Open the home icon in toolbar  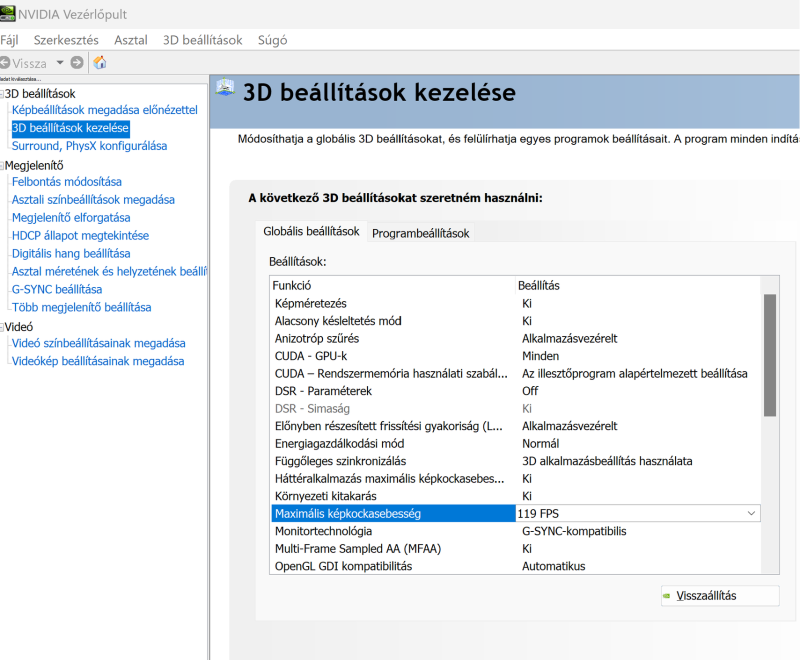pyautogui.click(x=100, y=63)
